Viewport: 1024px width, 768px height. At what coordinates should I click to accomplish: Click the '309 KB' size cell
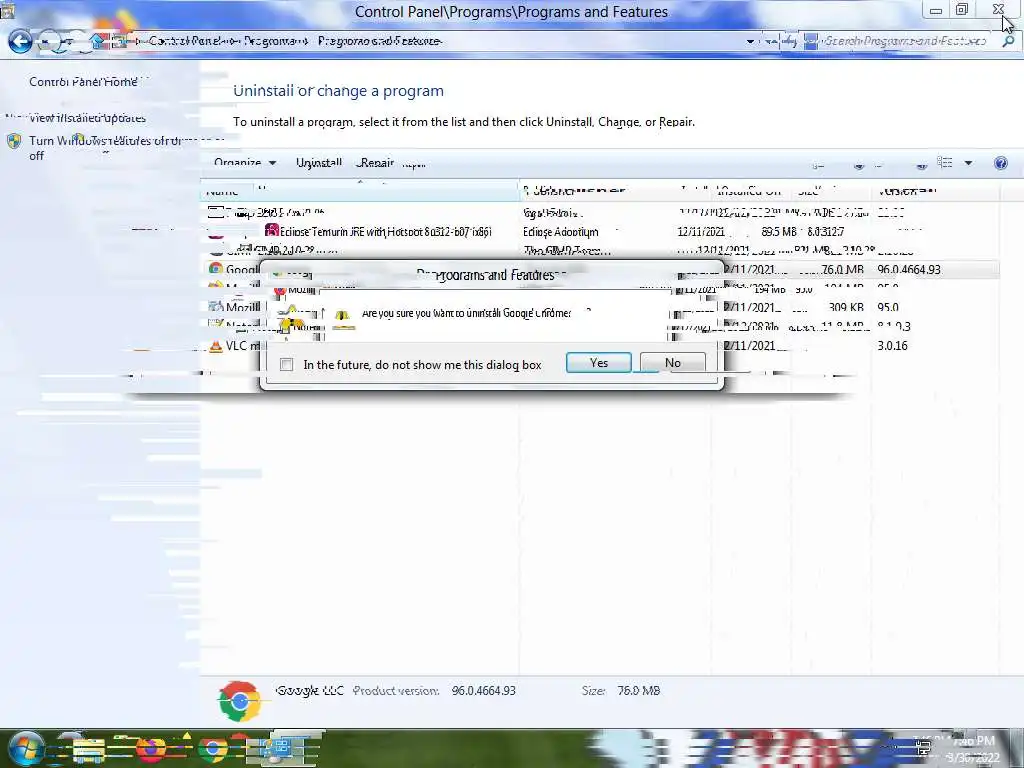(846, 307)
